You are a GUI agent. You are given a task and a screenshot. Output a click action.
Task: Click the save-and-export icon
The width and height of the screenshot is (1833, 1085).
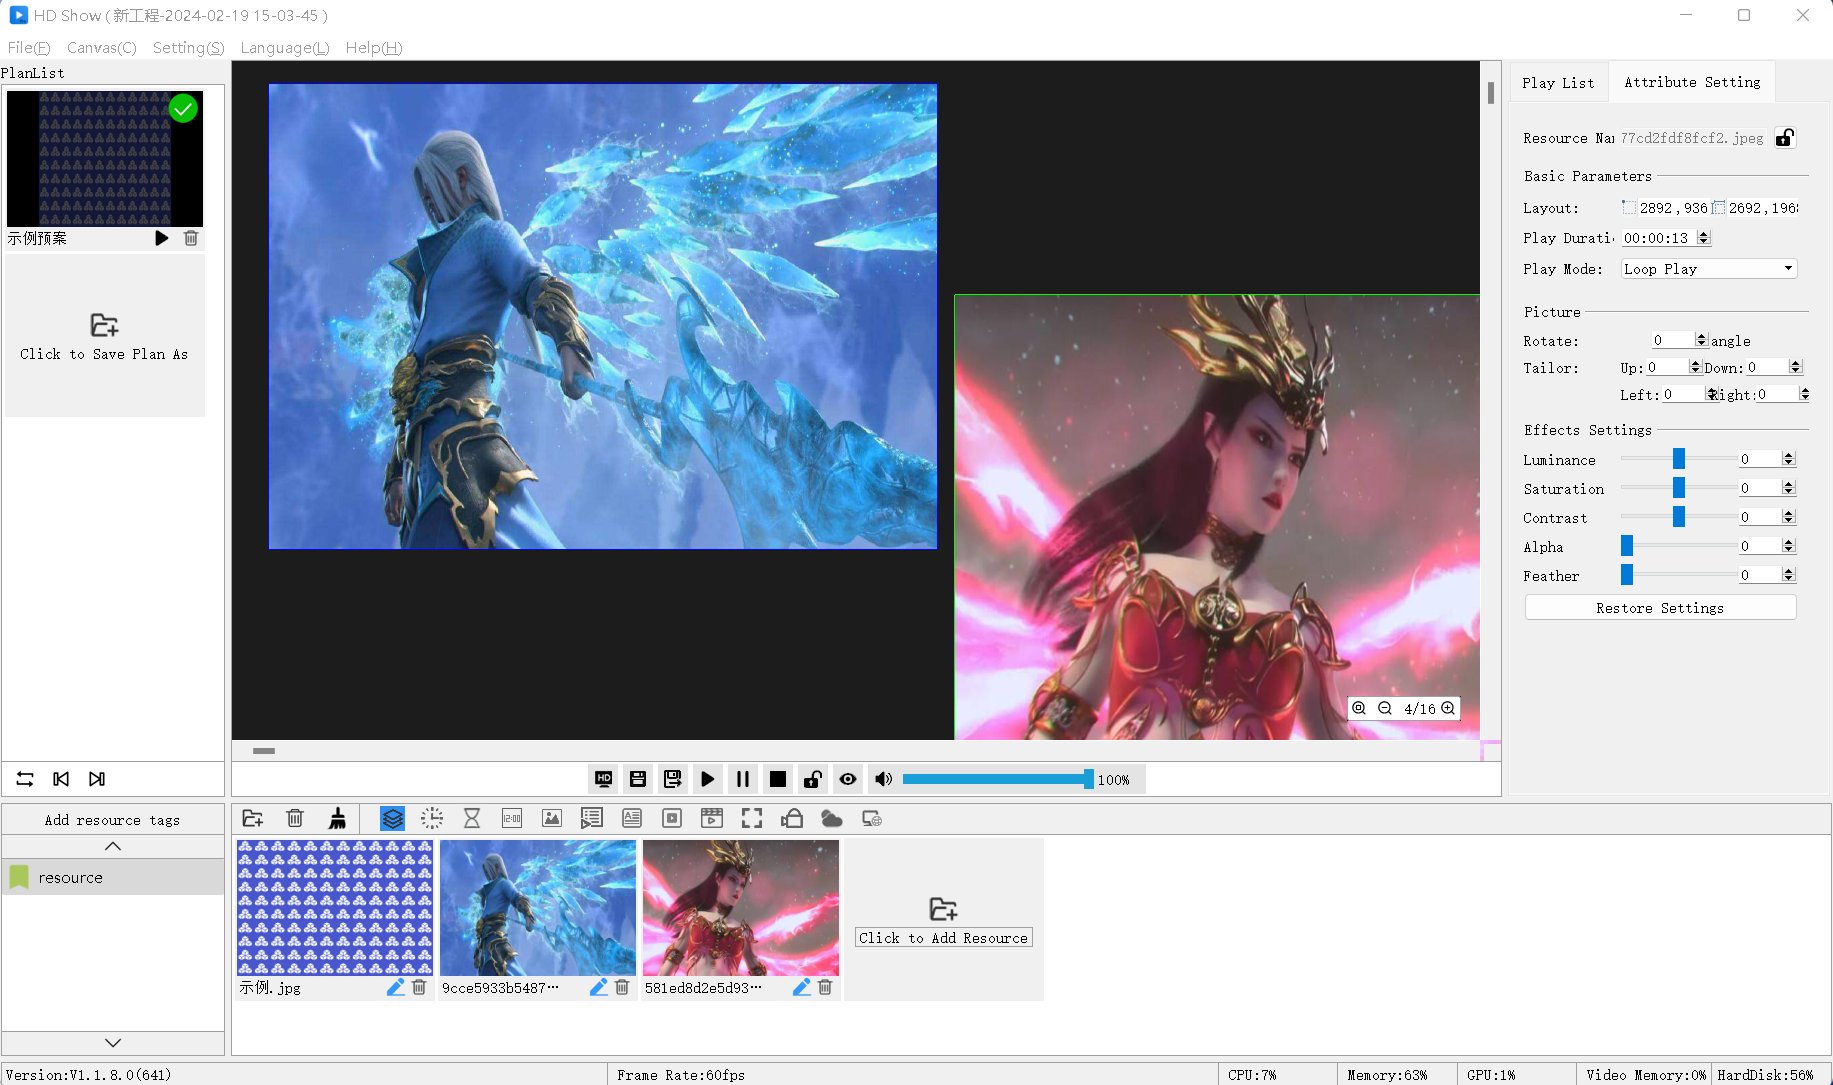673,779
